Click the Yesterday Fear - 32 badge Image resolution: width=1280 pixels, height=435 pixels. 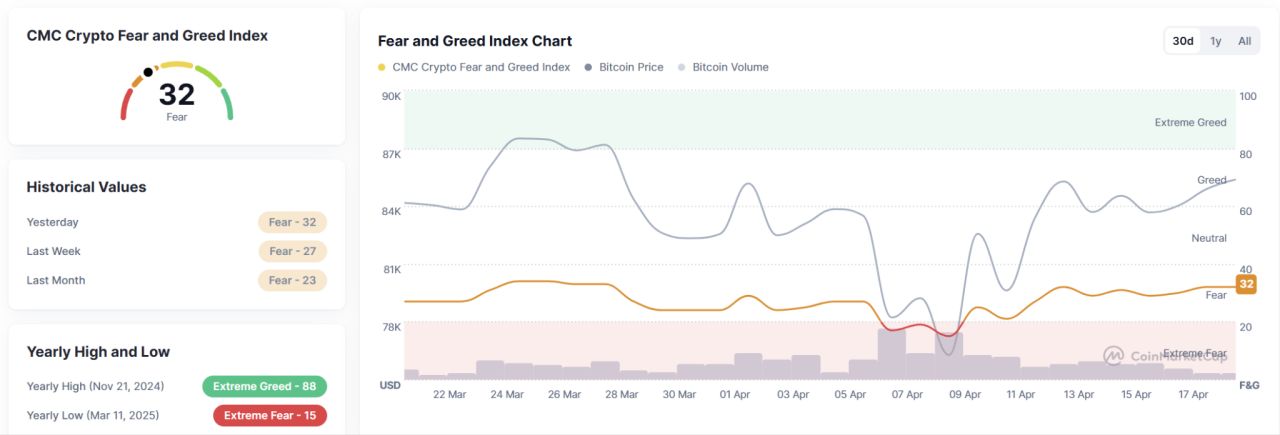click(292, 222)
